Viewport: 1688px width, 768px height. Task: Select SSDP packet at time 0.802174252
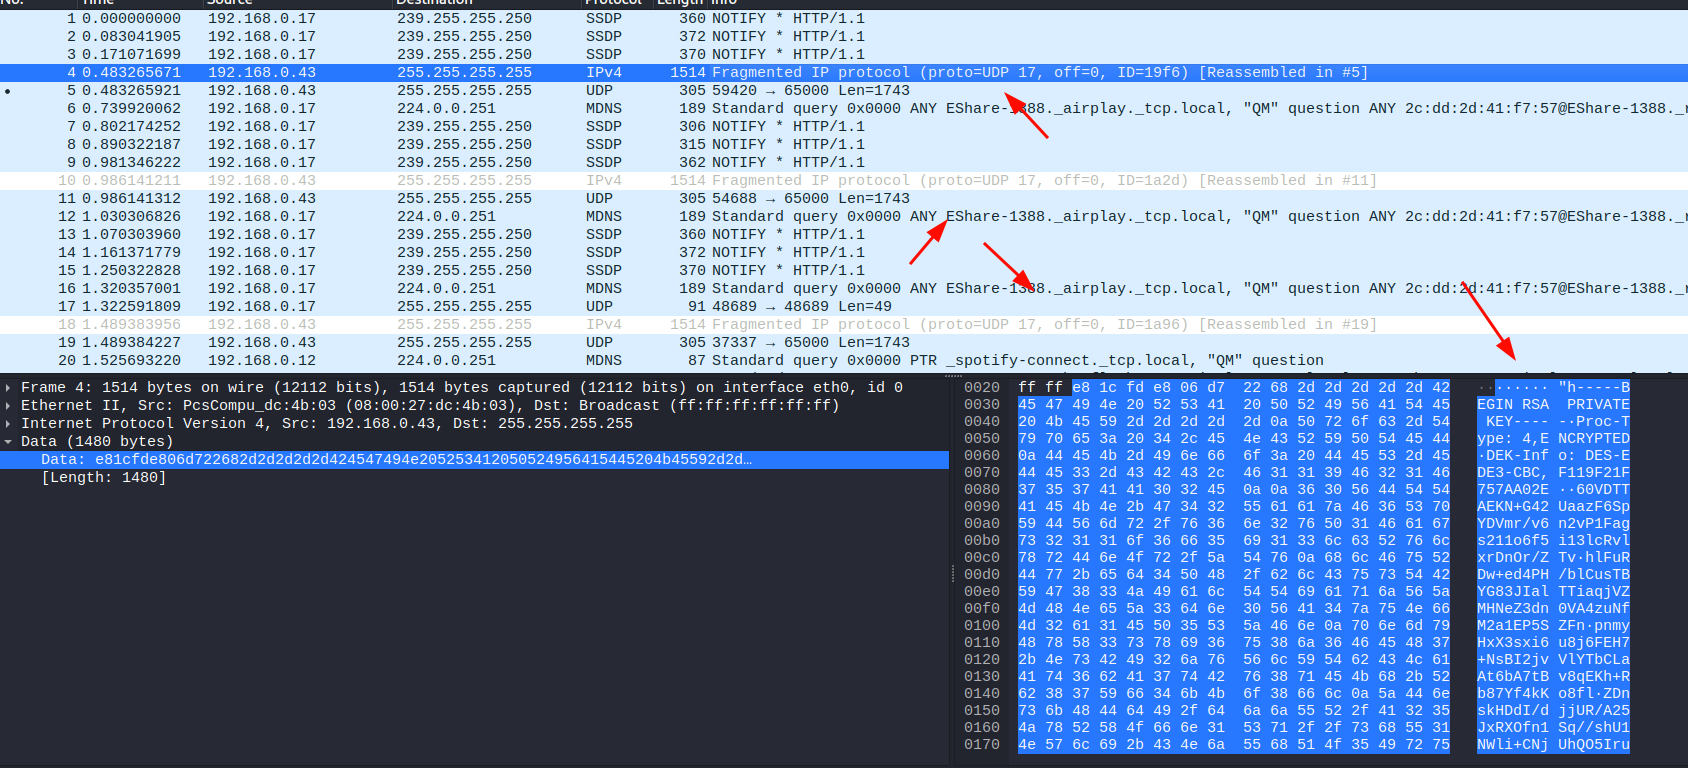pyautogui.click(x=844, y=126)
